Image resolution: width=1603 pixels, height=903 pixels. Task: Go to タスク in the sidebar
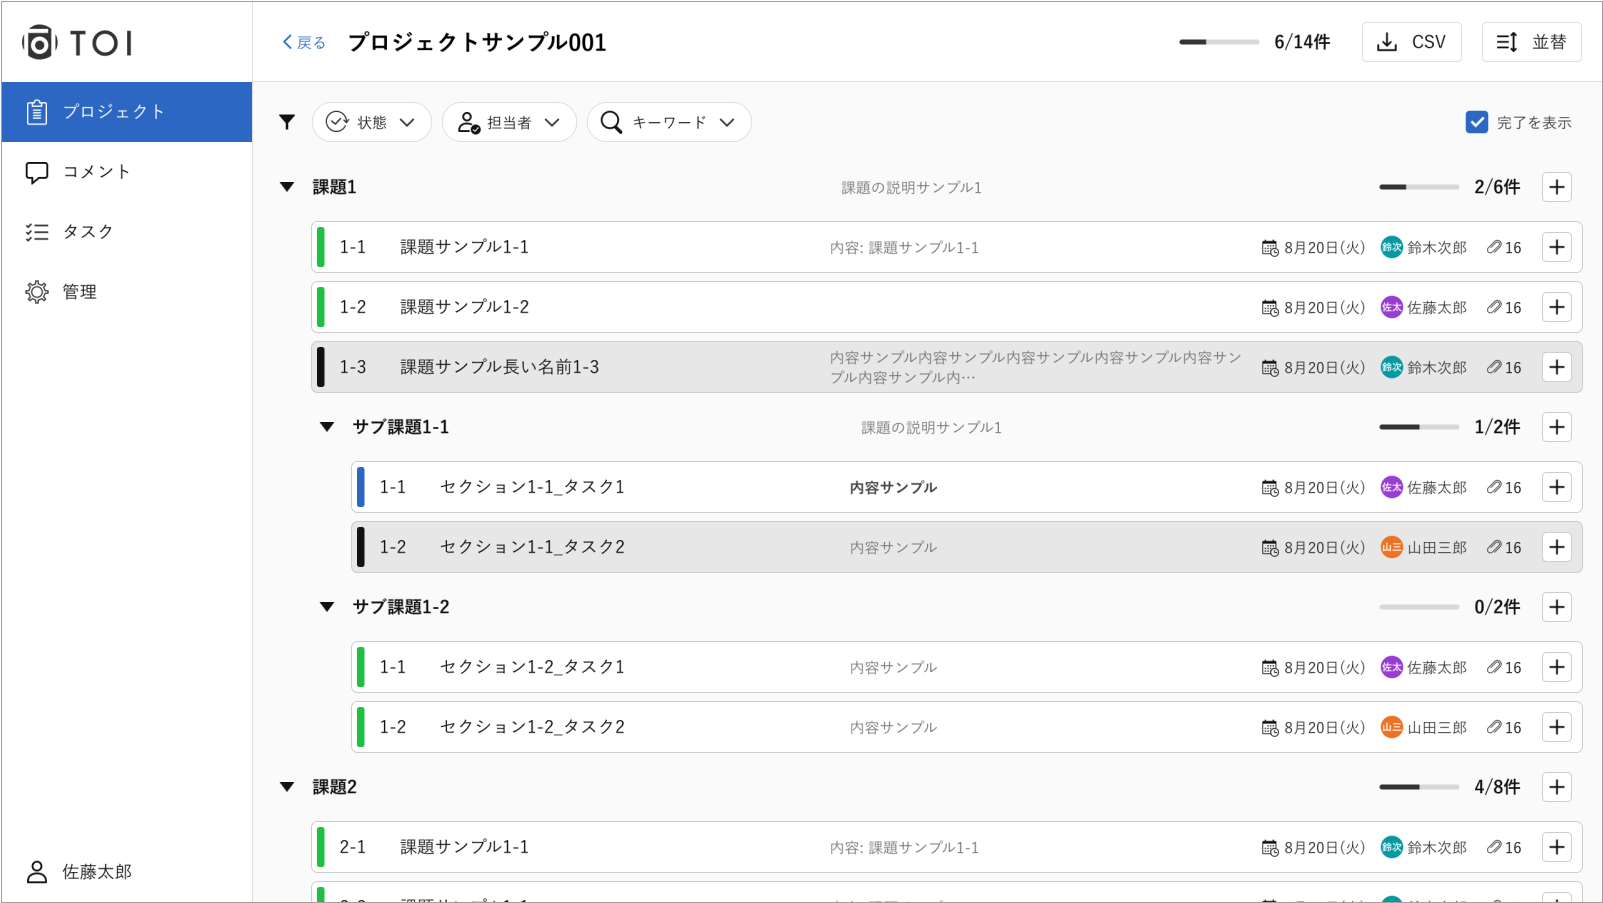[88, 232]
